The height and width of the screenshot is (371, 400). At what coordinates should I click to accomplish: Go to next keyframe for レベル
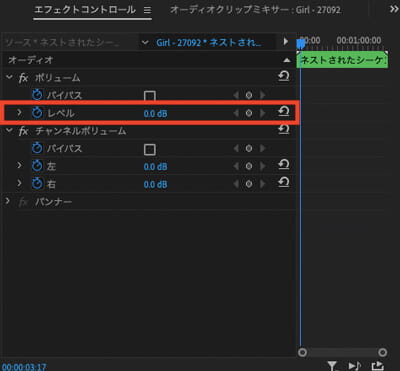263,113
